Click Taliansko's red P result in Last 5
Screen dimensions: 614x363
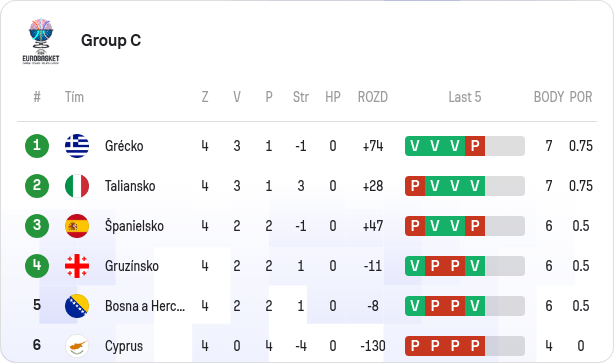pyautogui.click(x=415, y=186)
